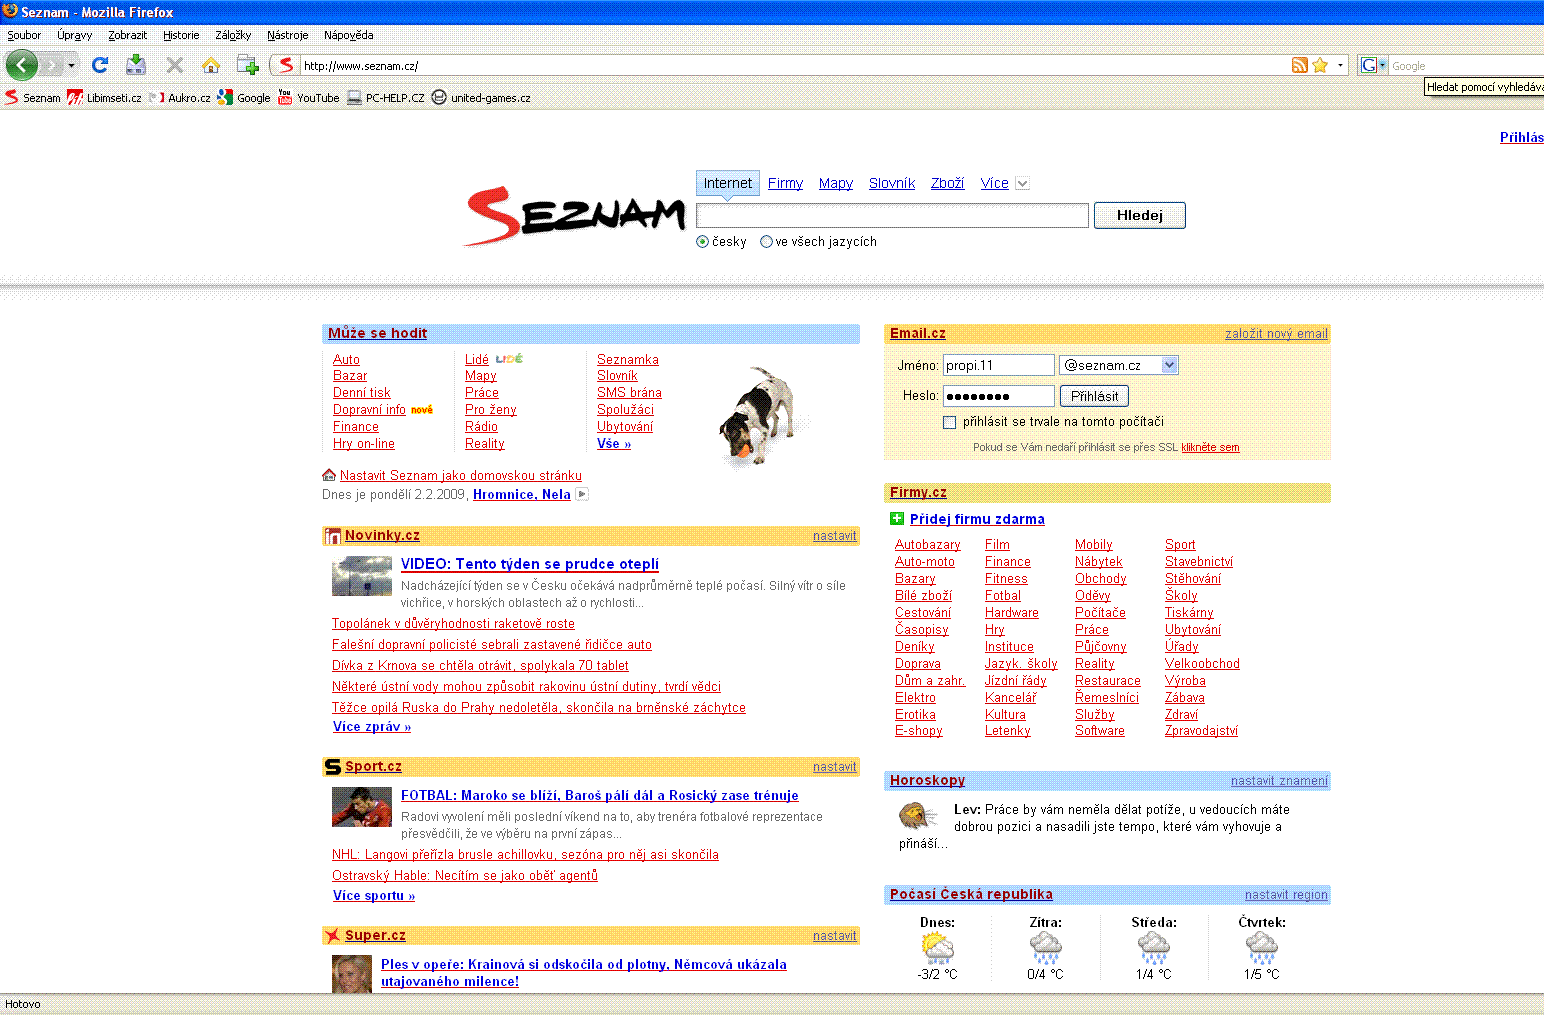Viewport: 1544px width, 1015px height.
Task: Click the Lidé logo beside the Lidé link
Action: [509, 358]
